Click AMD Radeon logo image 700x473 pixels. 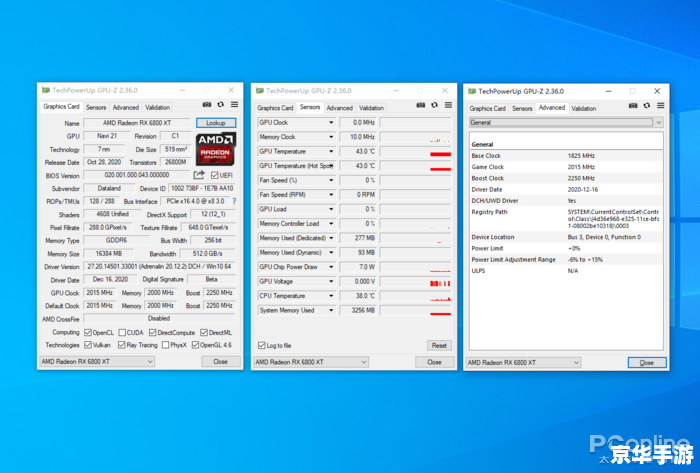tap(216, 149)
